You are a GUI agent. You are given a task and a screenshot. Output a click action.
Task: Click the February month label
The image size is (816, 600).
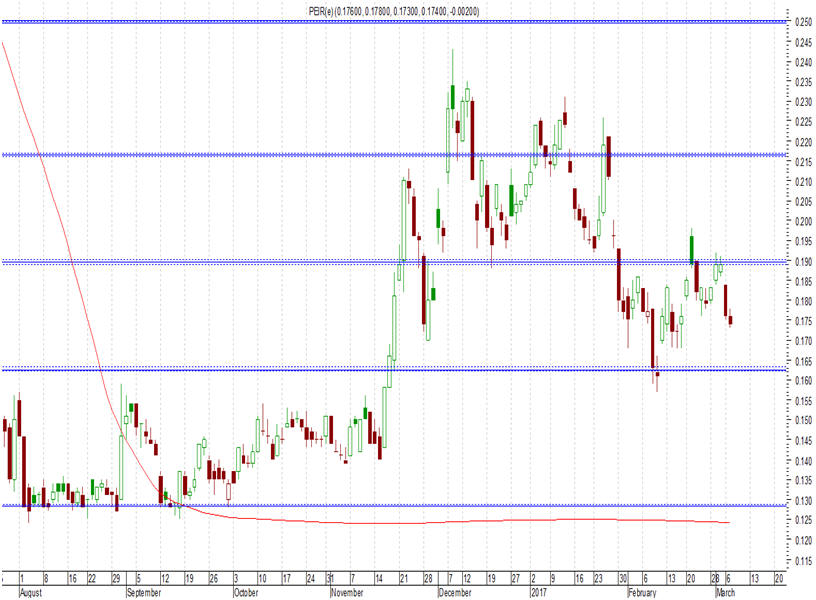tap(642, 592)
